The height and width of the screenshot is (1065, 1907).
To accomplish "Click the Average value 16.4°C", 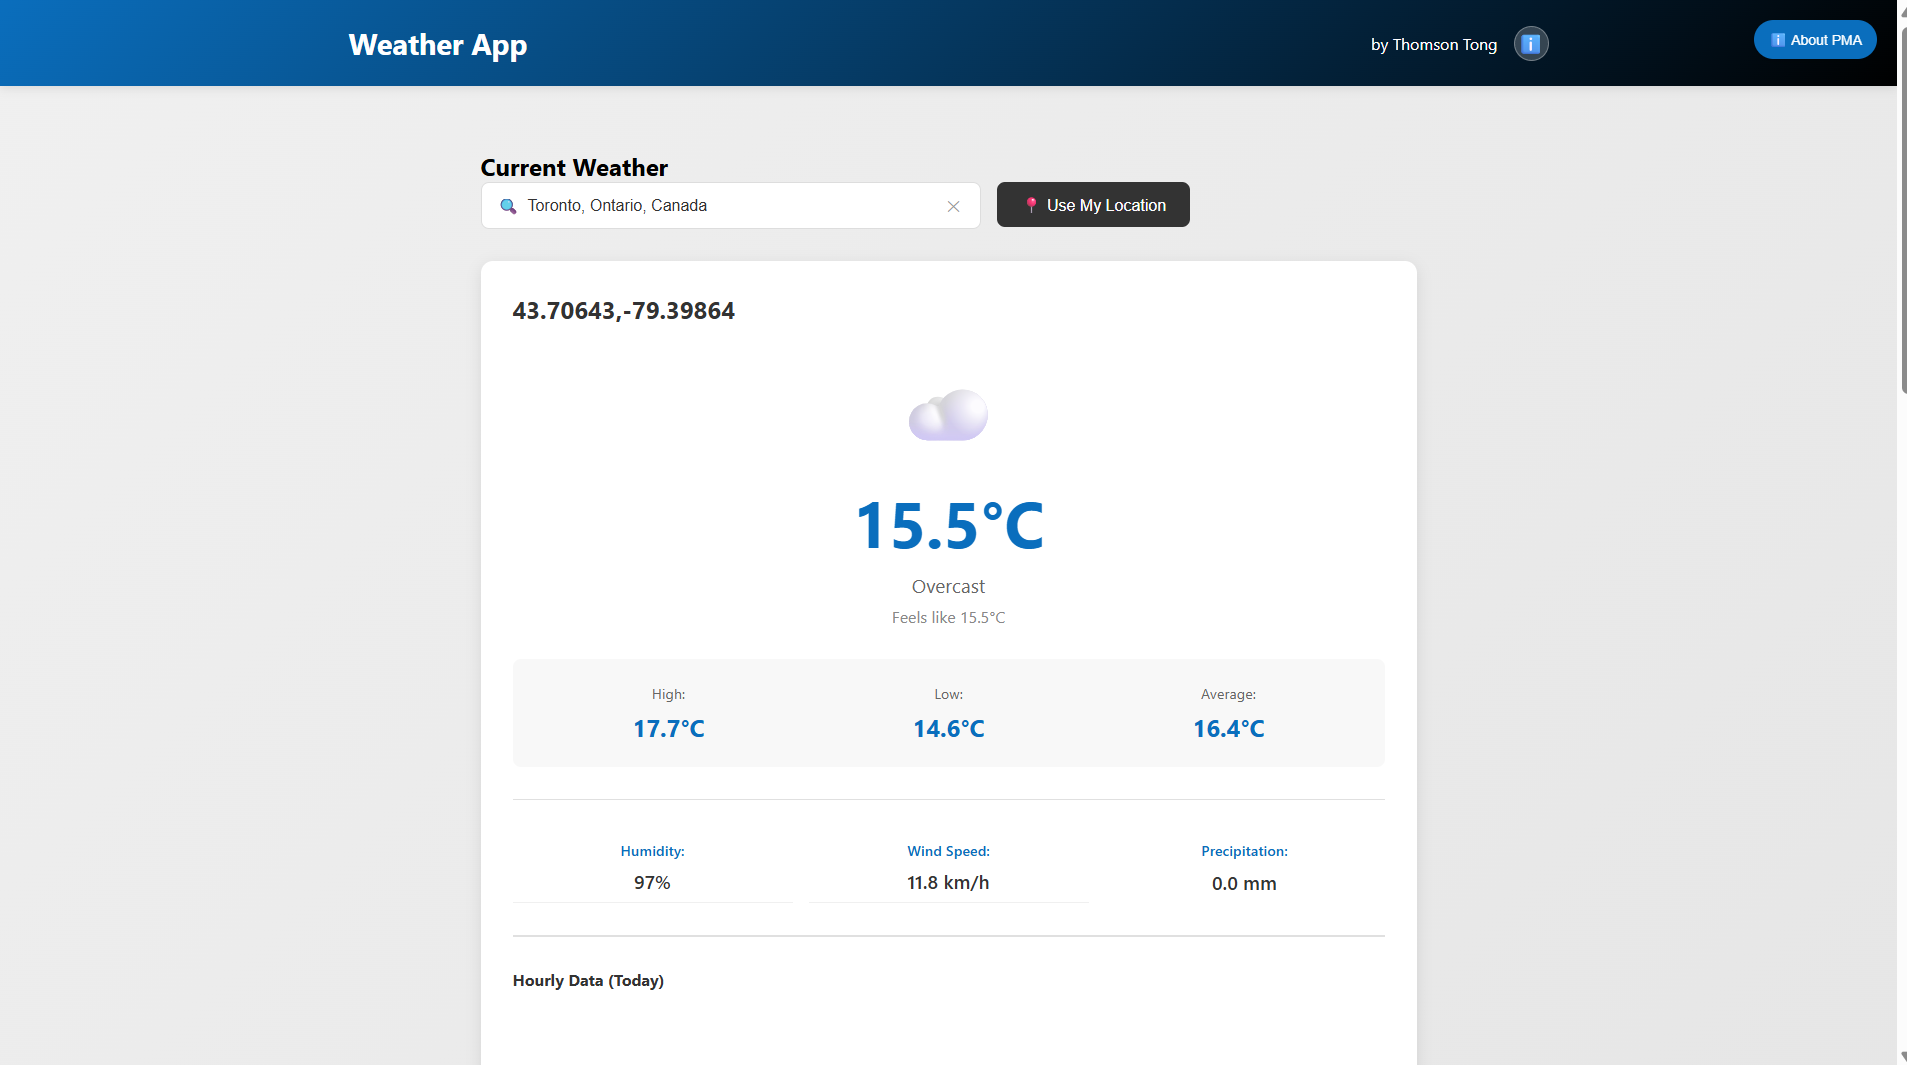I will tap(1228, 729).
